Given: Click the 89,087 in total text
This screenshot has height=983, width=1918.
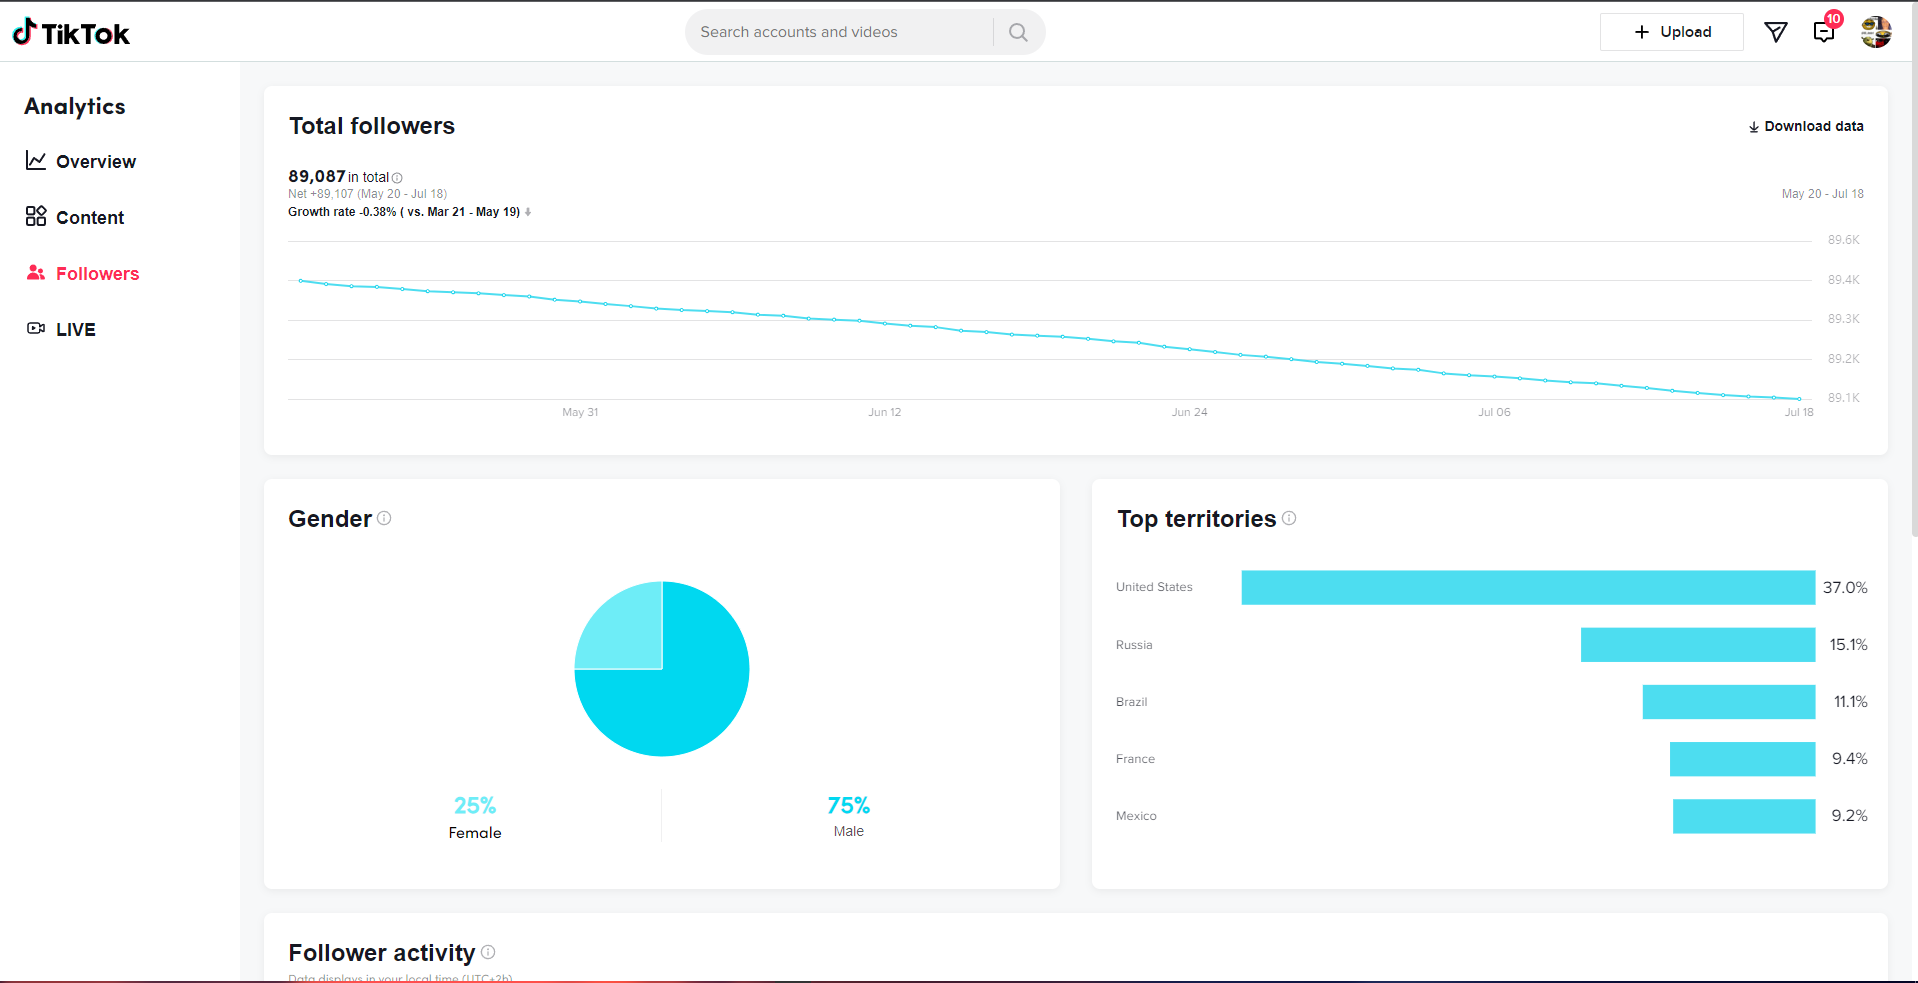Looking at the screenshot, I should (x=338, y=177).
